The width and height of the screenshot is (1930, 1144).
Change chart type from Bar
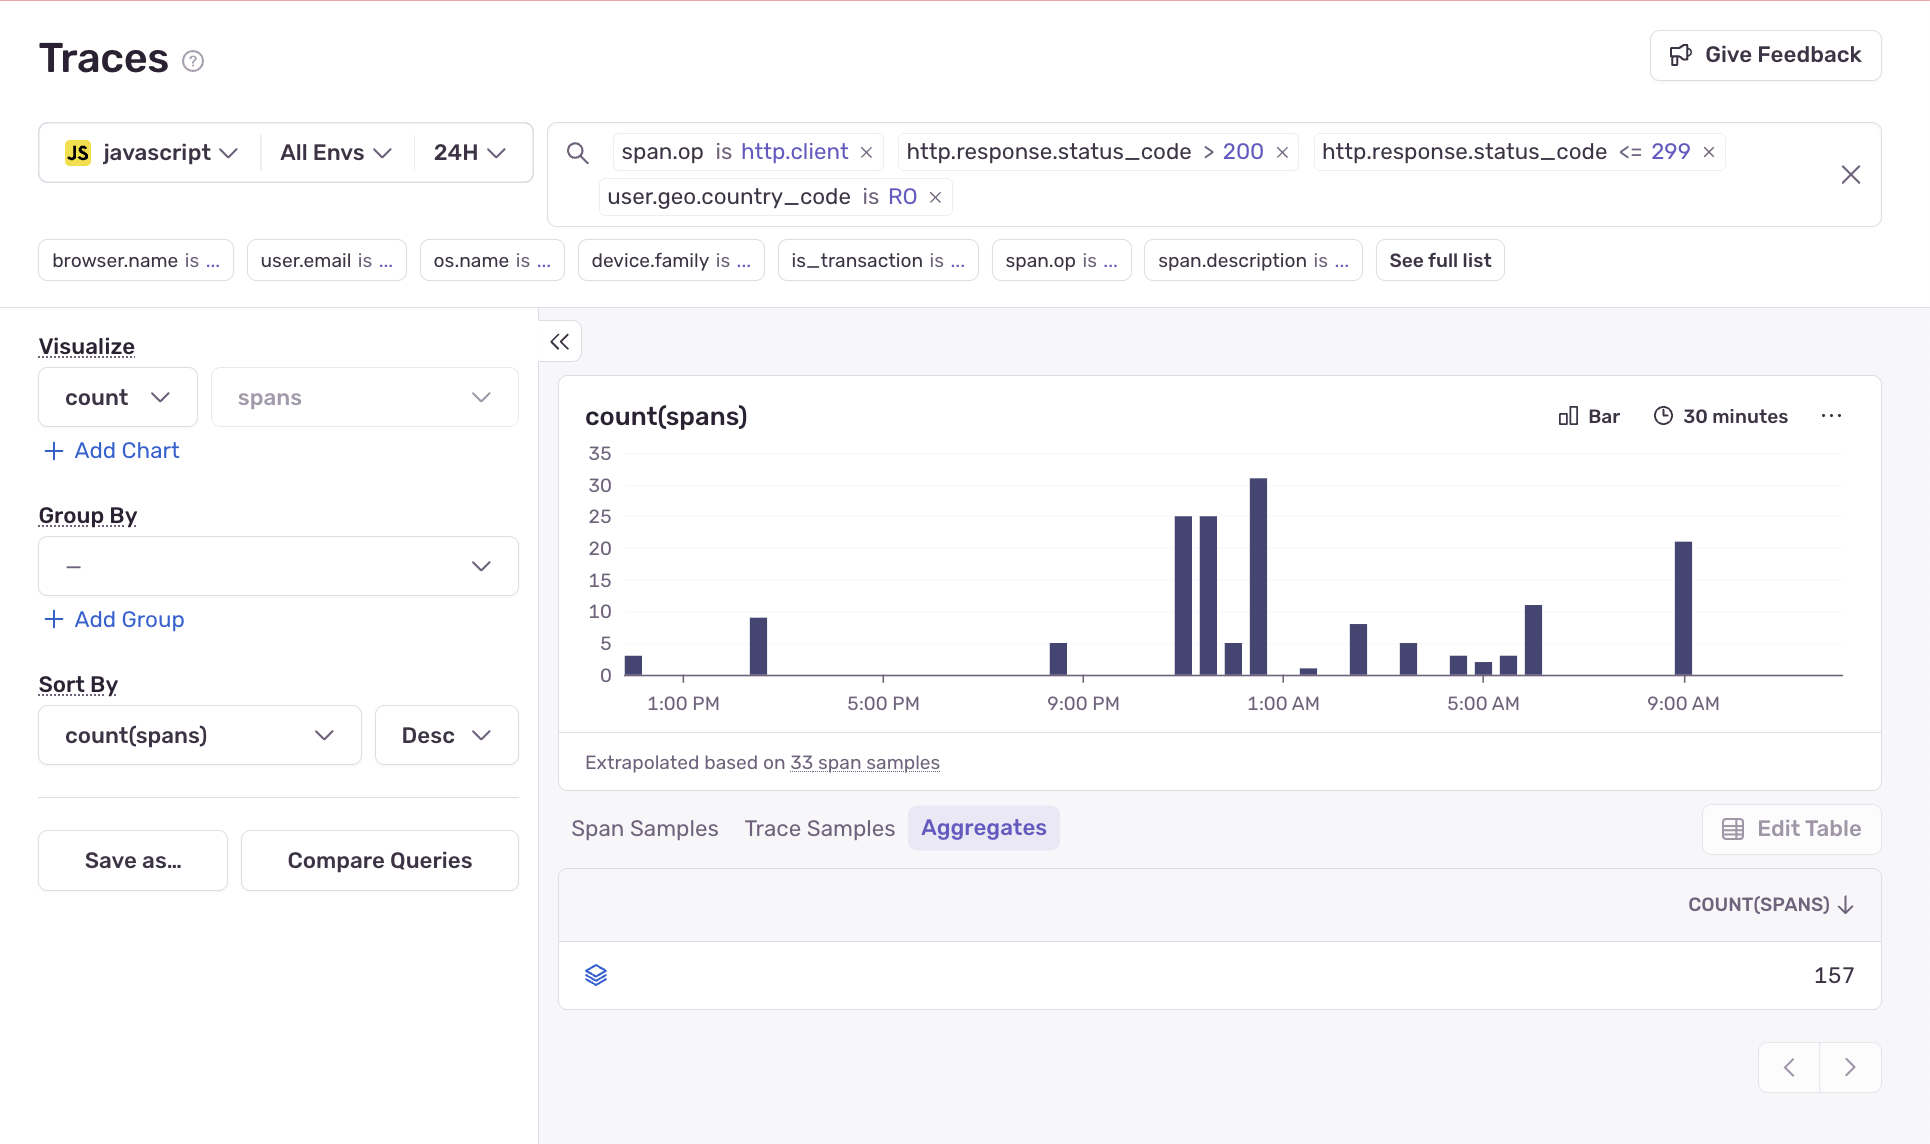(1589, 416)
